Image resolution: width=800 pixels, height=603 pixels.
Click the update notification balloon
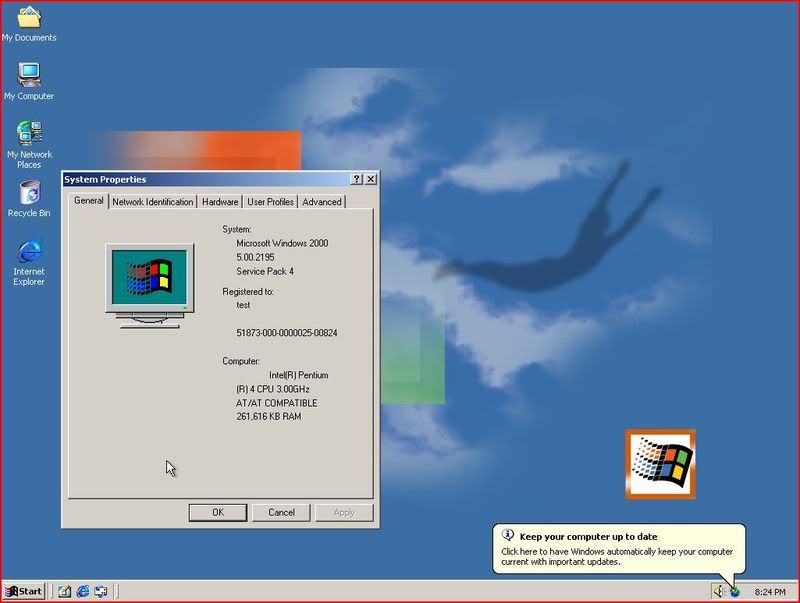pyautogui.click(x=617, y=549)
